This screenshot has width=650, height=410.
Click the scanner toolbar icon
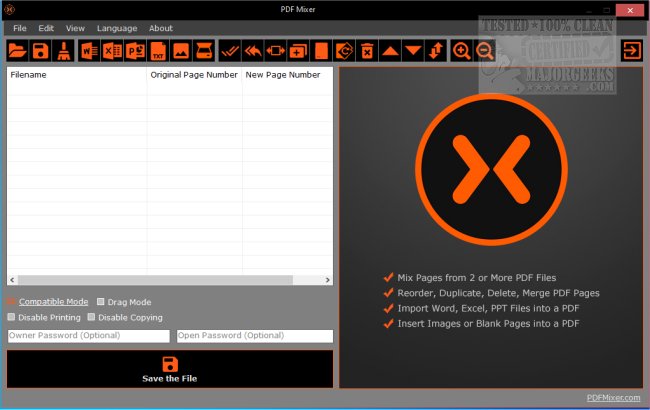(x=204, y=51)
